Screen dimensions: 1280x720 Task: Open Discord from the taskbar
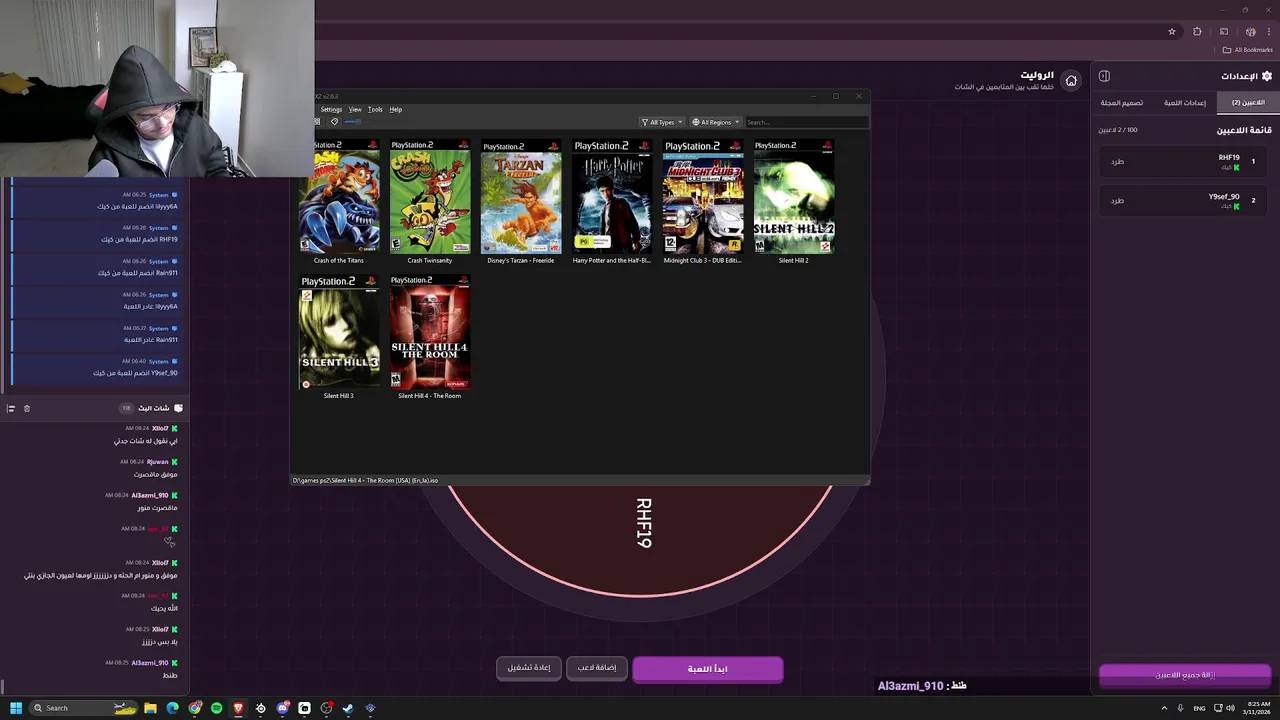pos(283,708)
